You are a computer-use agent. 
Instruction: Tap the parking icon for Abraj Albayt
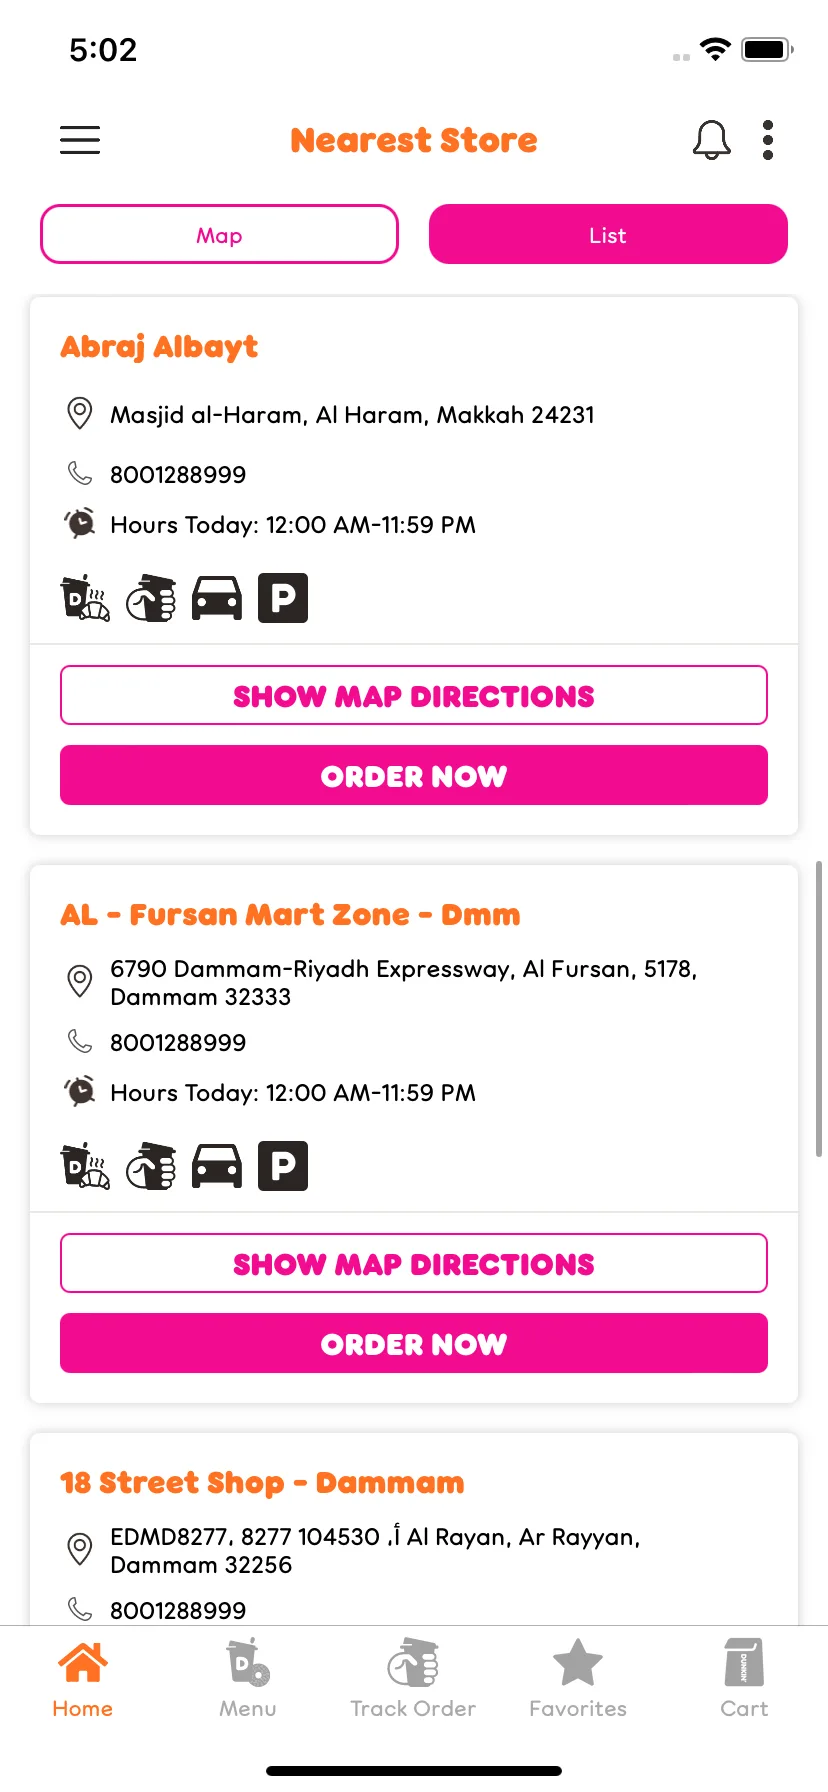coord(283,598)
